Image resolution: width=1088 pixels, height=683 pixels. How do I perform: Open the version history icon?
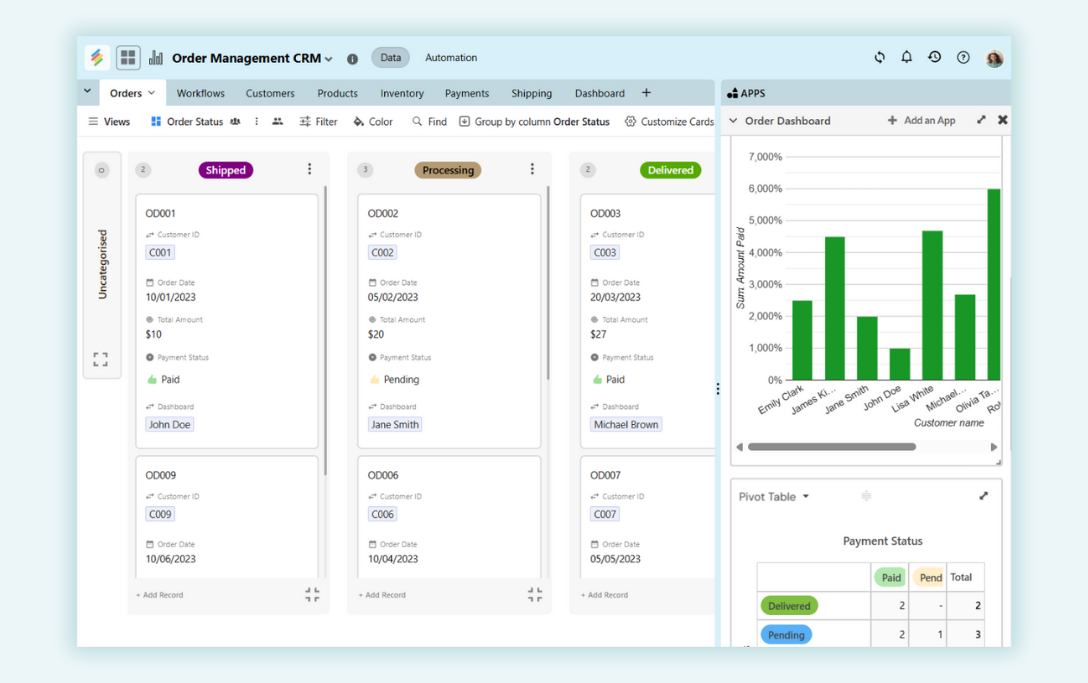coord(934,57)
